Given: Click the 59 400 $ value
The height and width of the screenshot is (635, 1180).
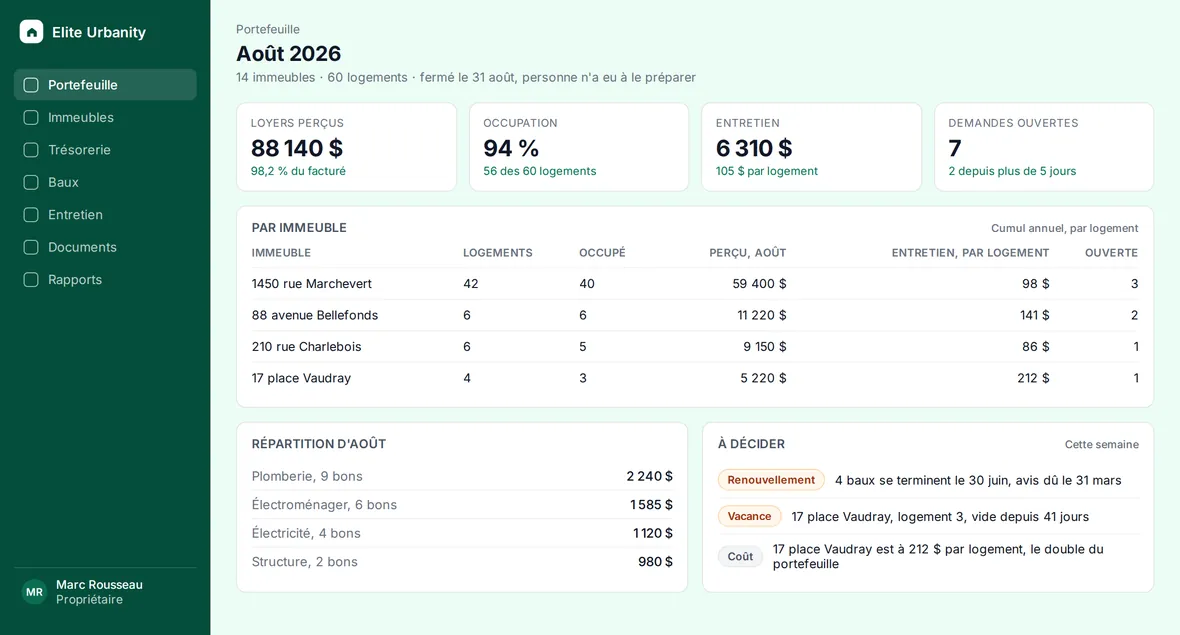Looking at the screenshot, I should 759,284.
